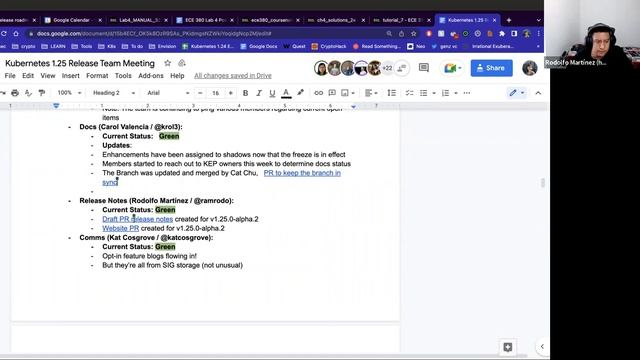
Task: Open the Google account profile avatar
Action: click(529, 68)
